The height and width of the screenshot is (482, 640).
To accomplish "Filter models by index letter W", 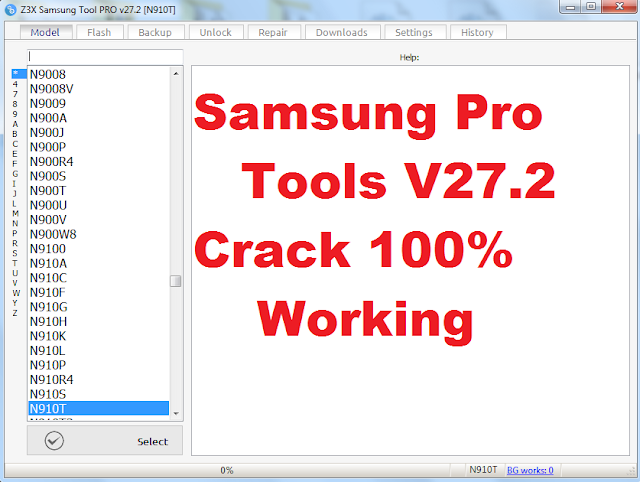I will (x=16, y=293).
